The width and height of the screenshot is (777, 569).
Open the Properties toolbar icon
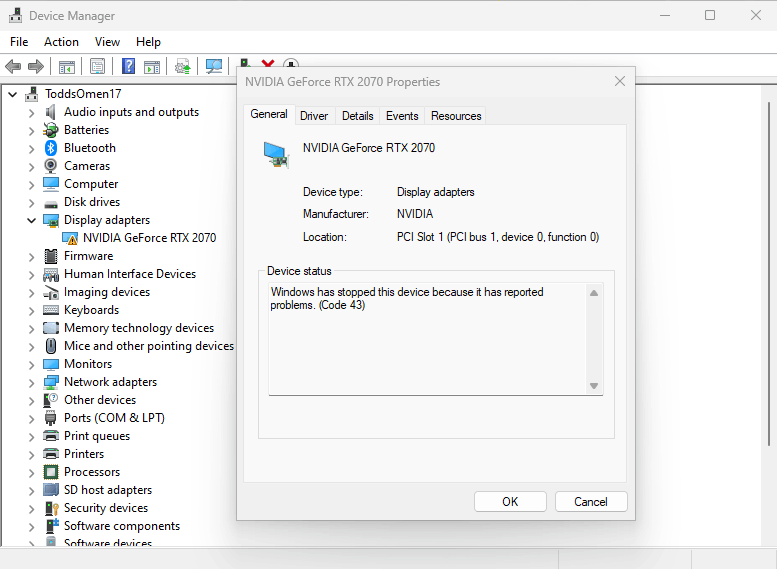pos(97,66)
